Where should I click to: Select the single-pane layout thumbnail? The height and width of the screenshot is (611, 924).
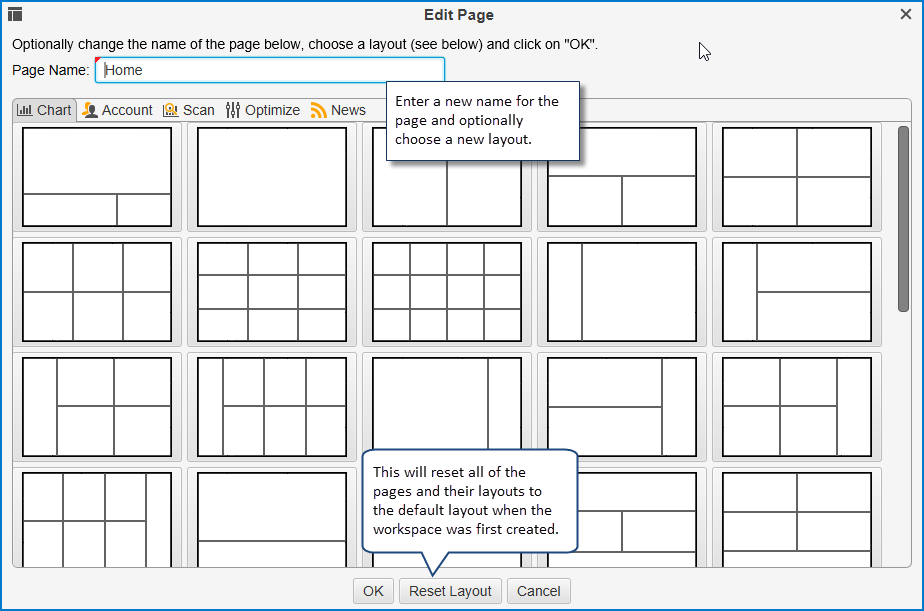272,177
